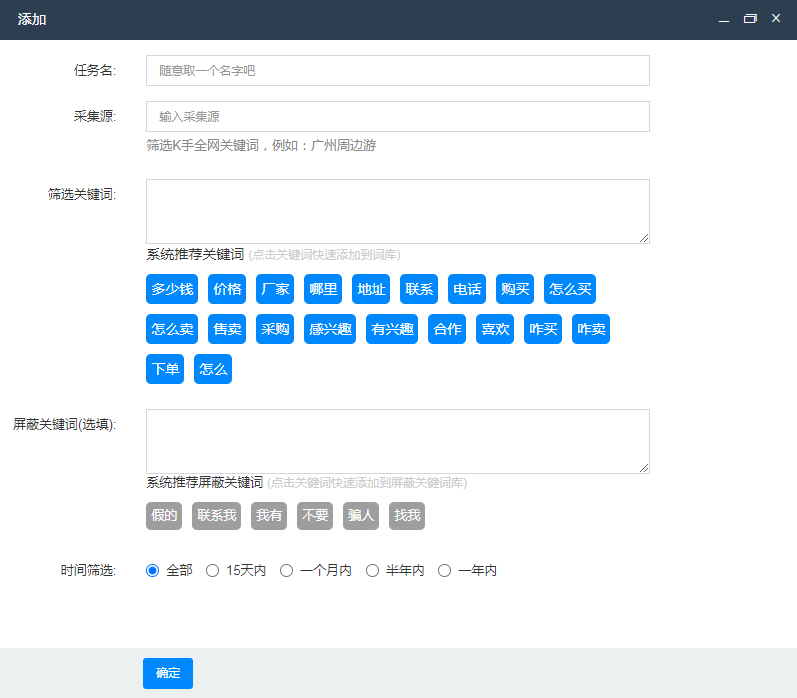Viewport: 797px width, 698px height.
Task: Click the 确定 confirm button
Action: coord(168,673)
